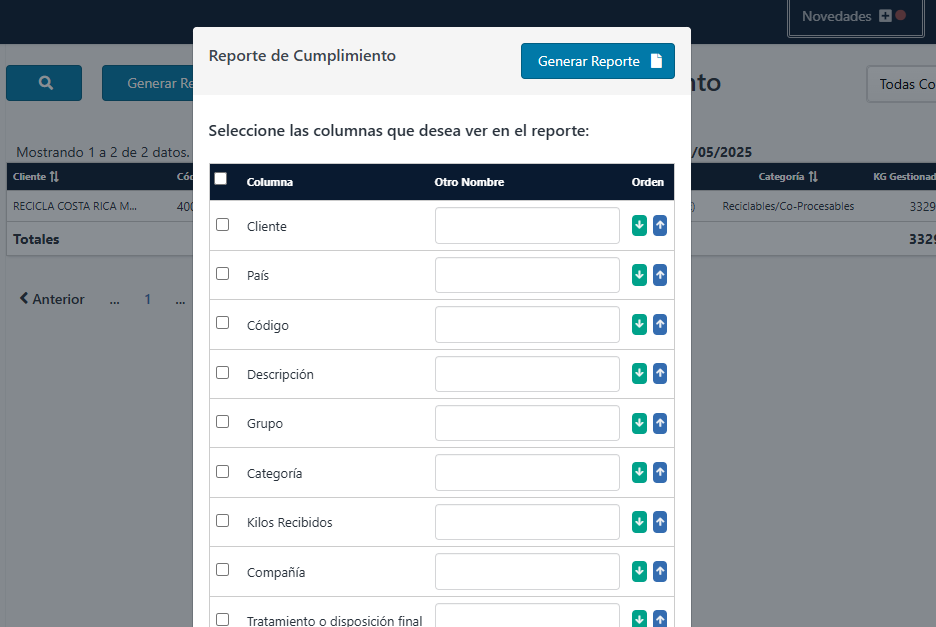Move Grupo column down with green arrow

tap(640, 423)
